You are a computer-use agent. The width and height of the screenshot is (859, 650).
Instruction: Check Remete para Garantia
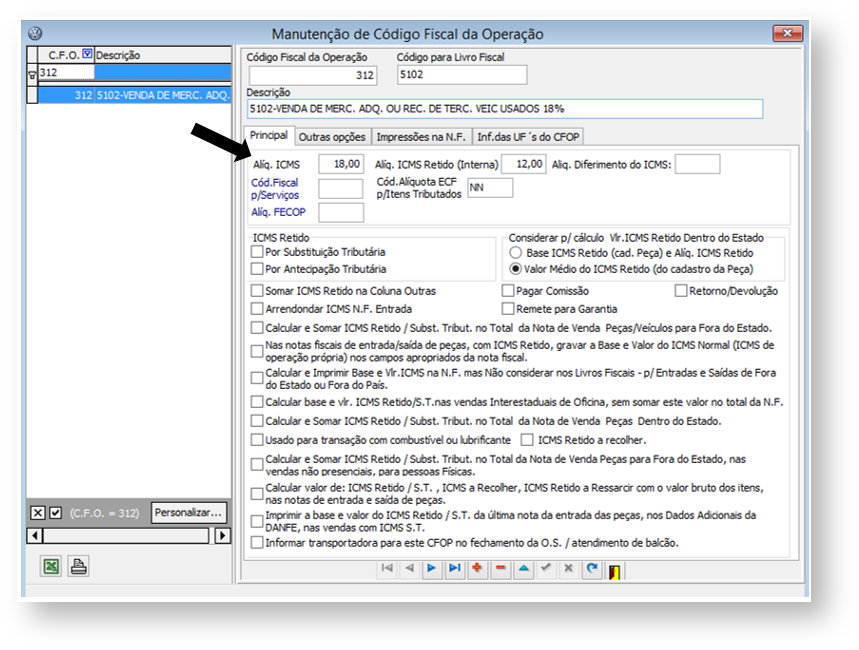tap(508, 309)
